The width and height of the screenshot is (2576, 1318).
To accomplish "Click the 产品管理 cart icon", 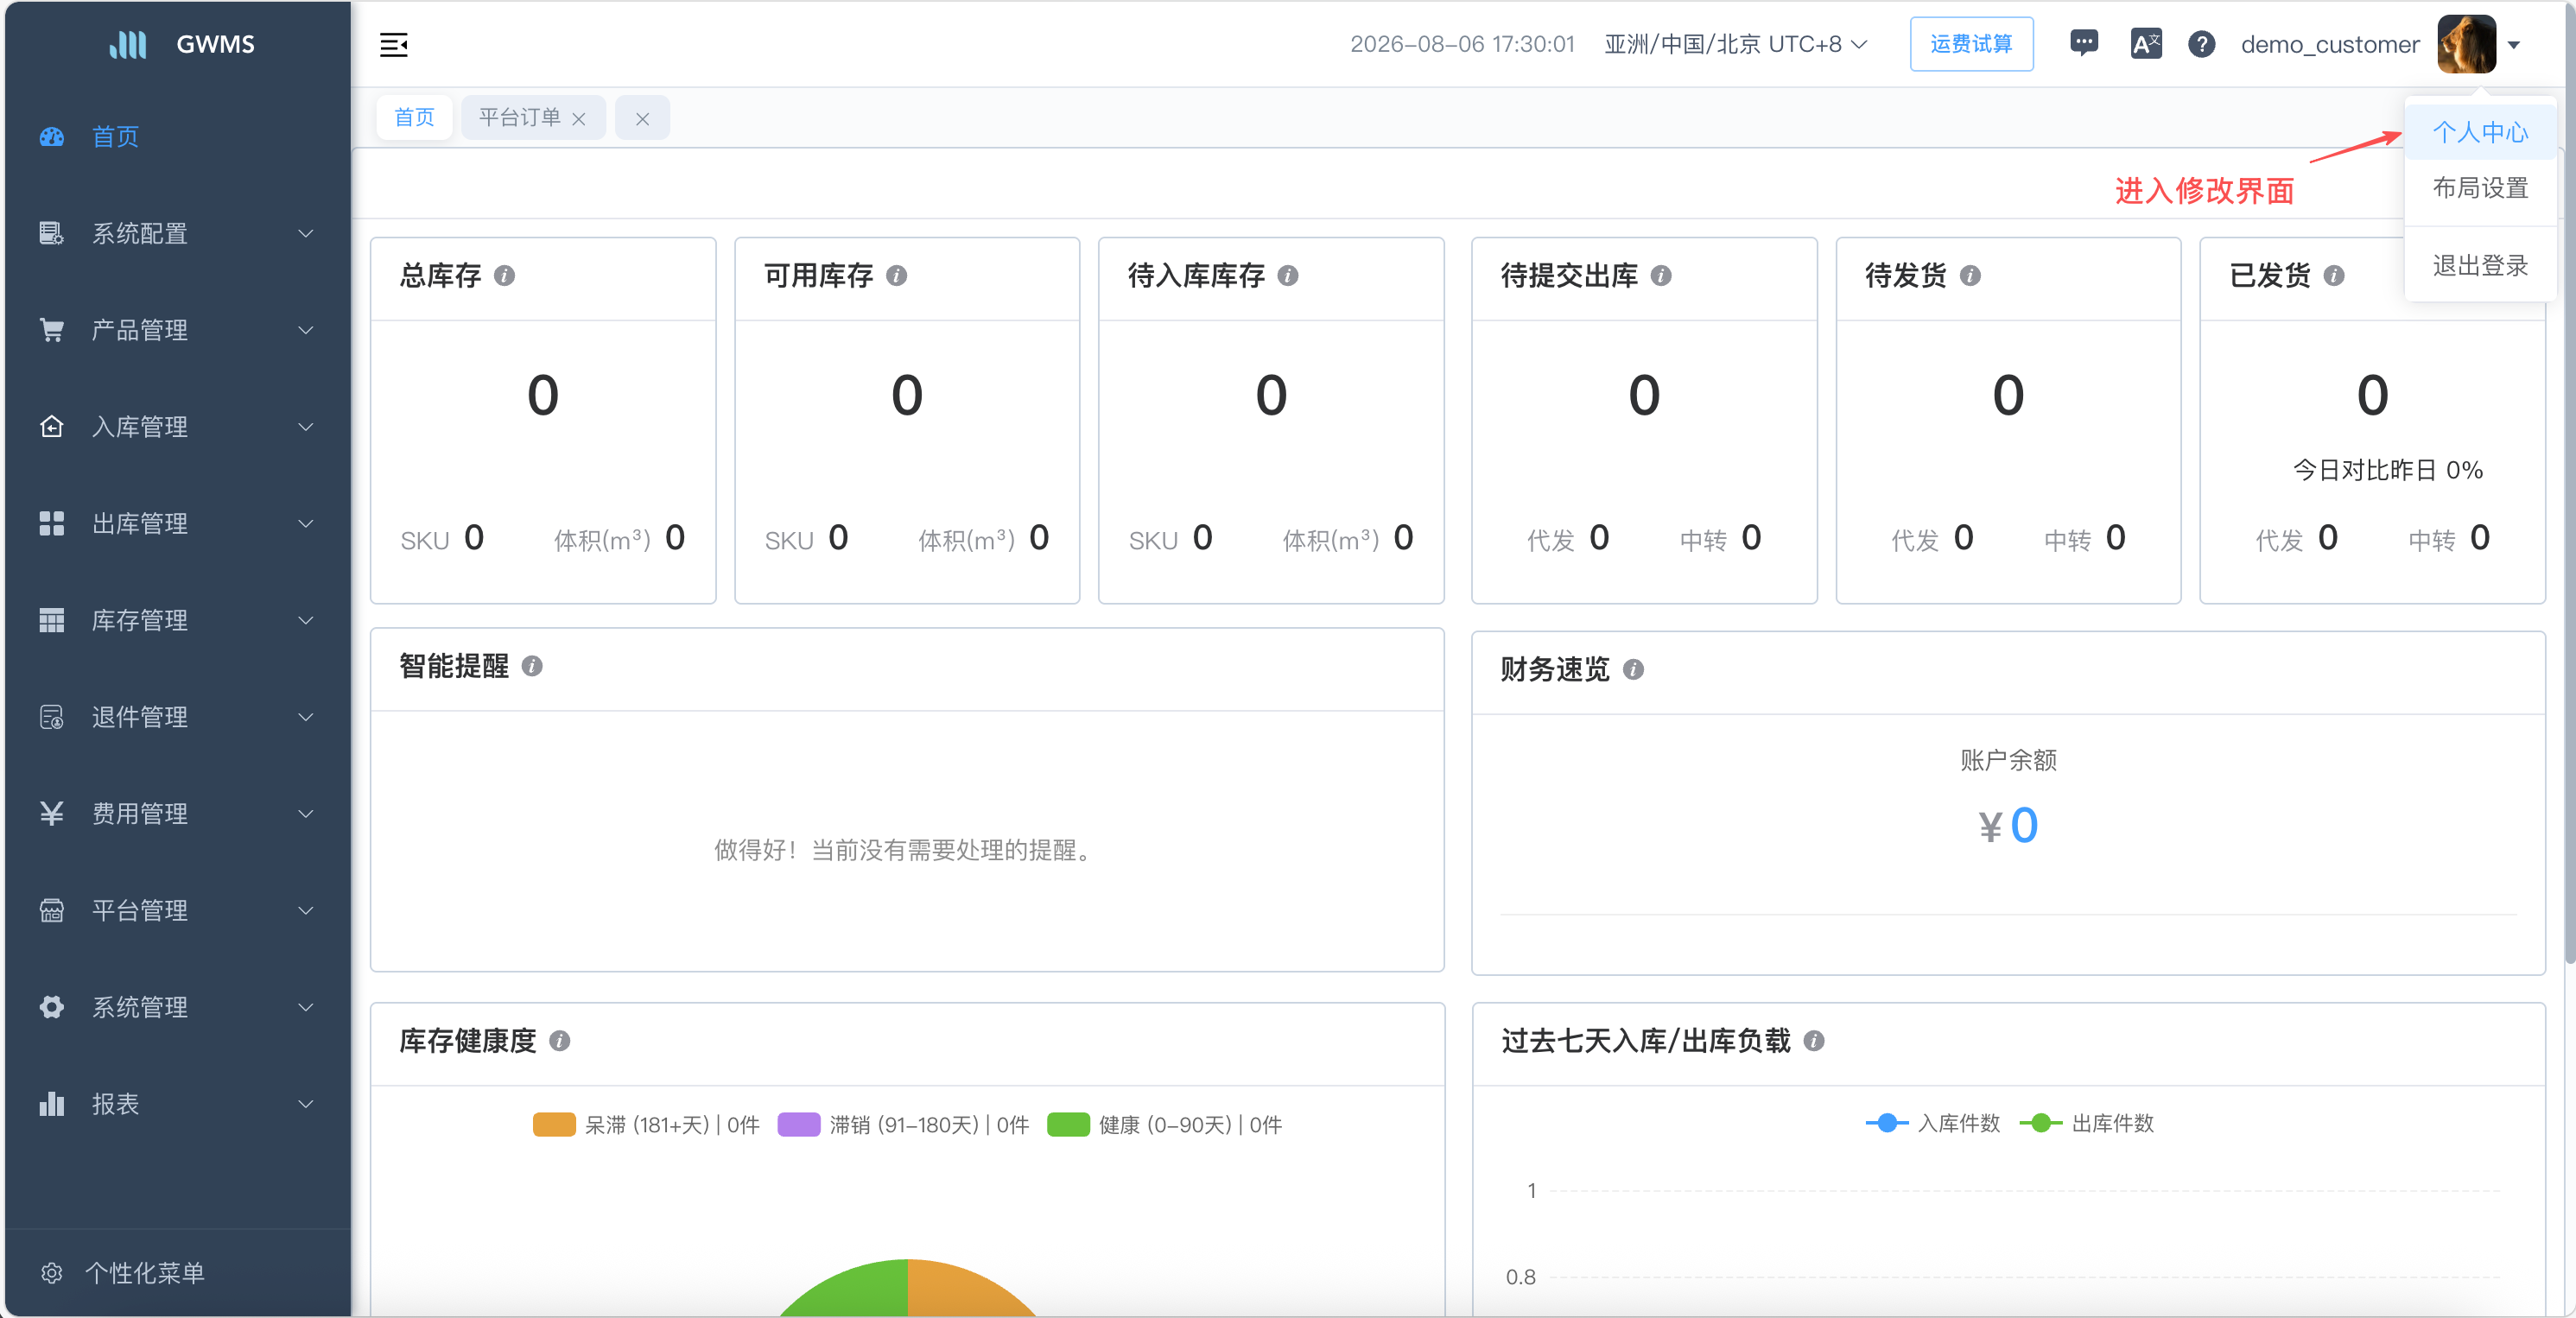I will (52, 330).
